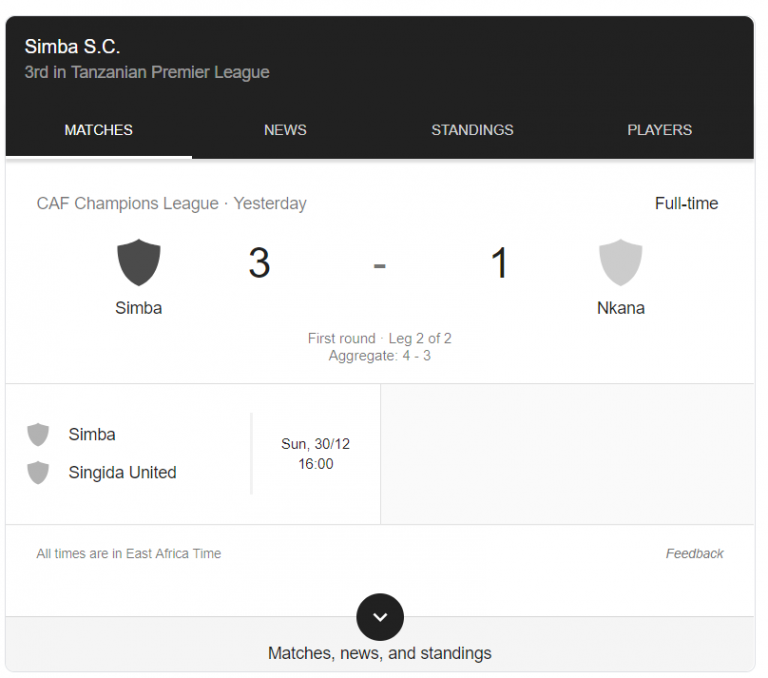Click the Aggregate: 4 - 3 text
The width and height of the screenshot is (768, 678).
click(379, 355)
